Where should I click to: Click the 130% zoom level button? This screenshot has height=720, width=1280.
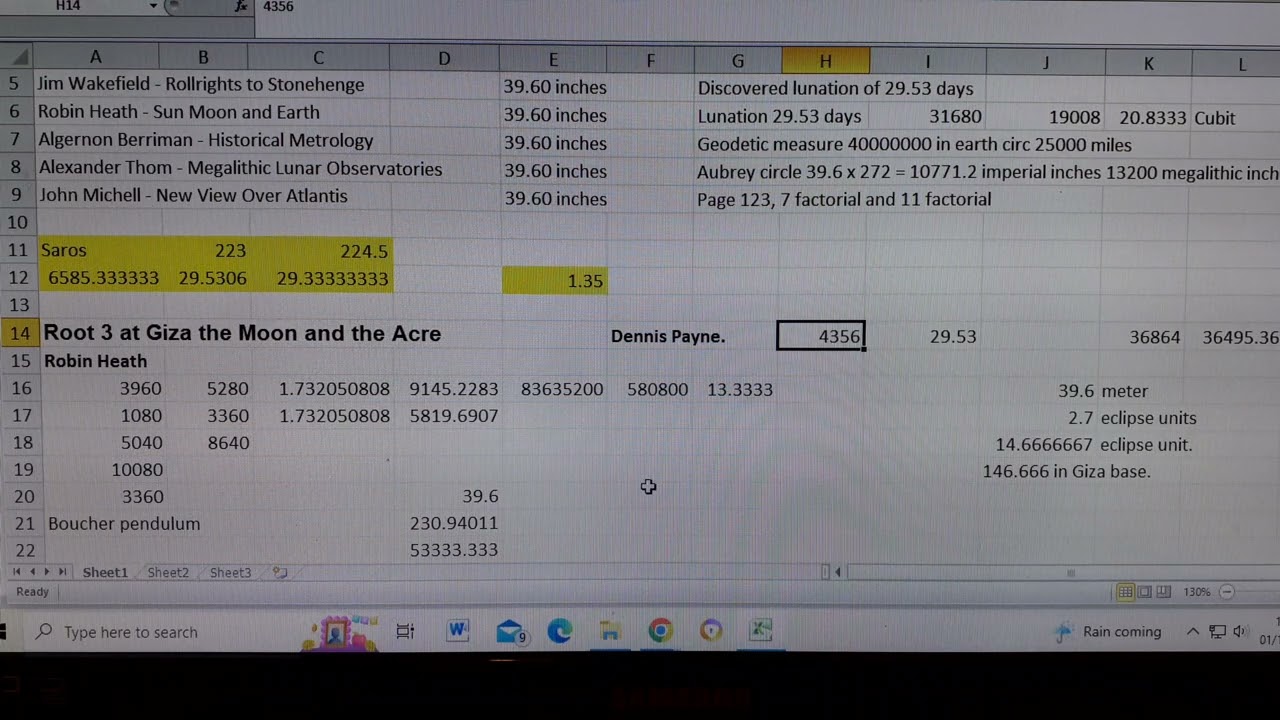[x=1197, y=592]
